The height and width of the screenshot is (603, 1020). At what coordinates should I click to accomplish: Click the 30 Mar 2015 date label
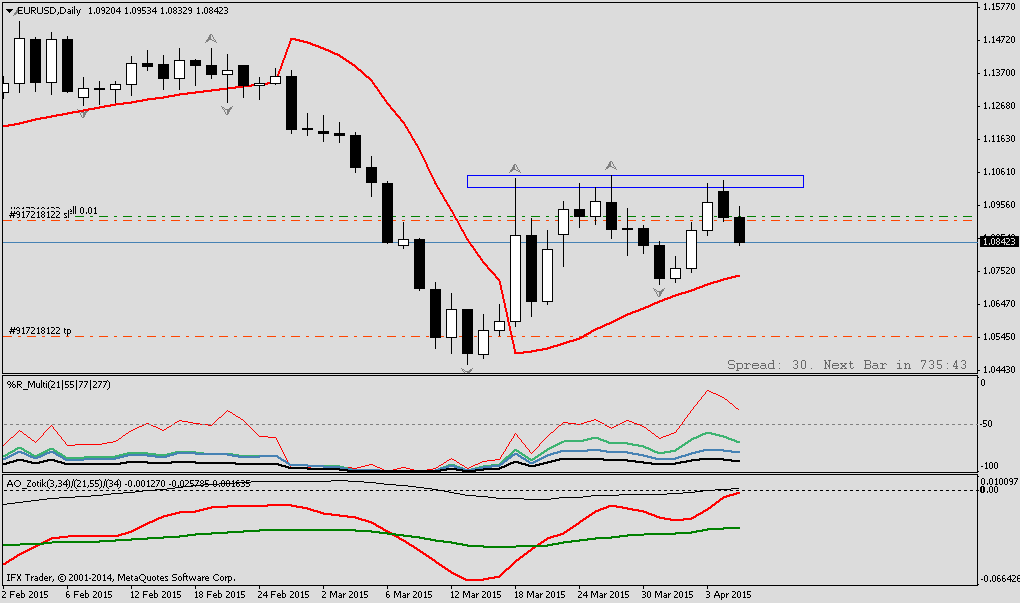(x=667, y=595)
